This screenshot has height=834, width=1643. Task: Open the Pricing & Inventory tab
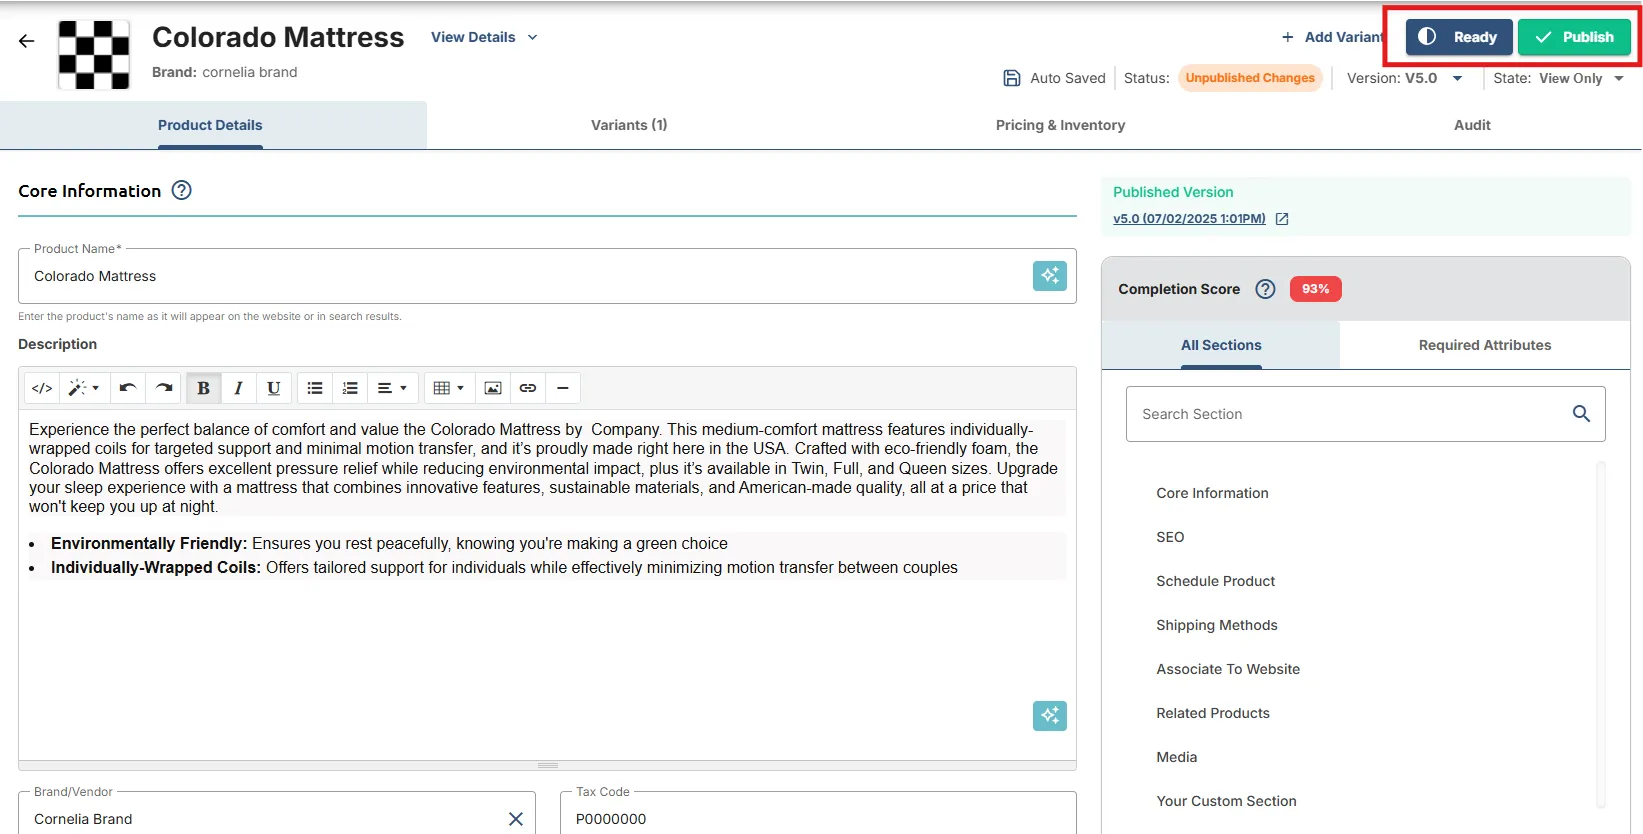tap(1060, 125)
